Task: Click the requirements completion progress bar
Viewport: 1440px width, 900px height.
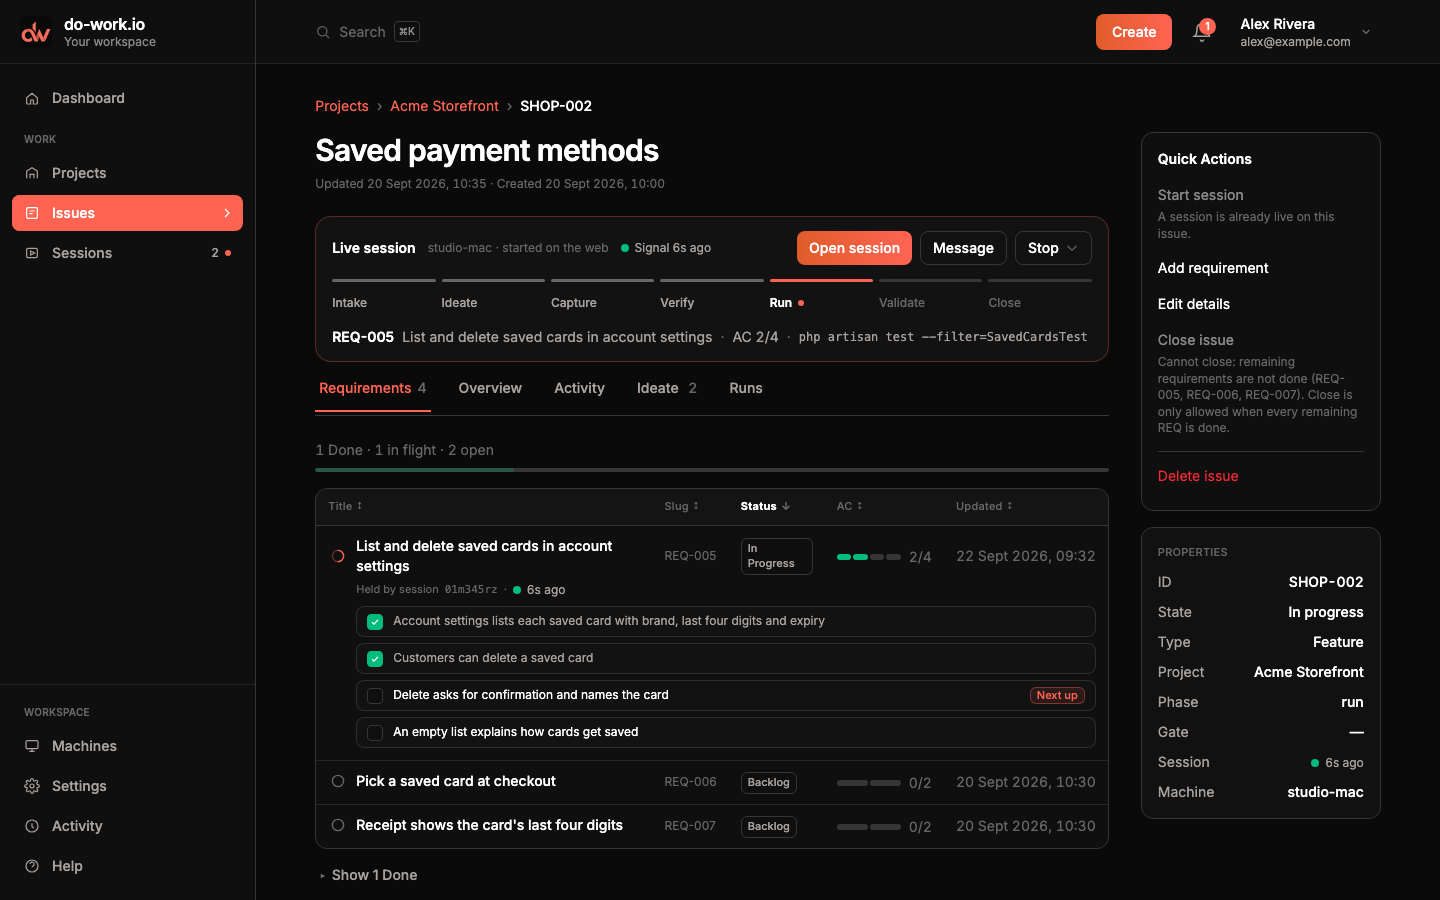Action: (x=712, y=470)
